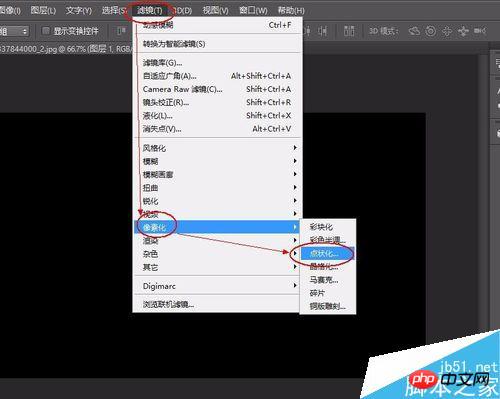This screenshot has height=399, width=500.
Task: Select the 3D pan object icon
Action: coord(447,31)
